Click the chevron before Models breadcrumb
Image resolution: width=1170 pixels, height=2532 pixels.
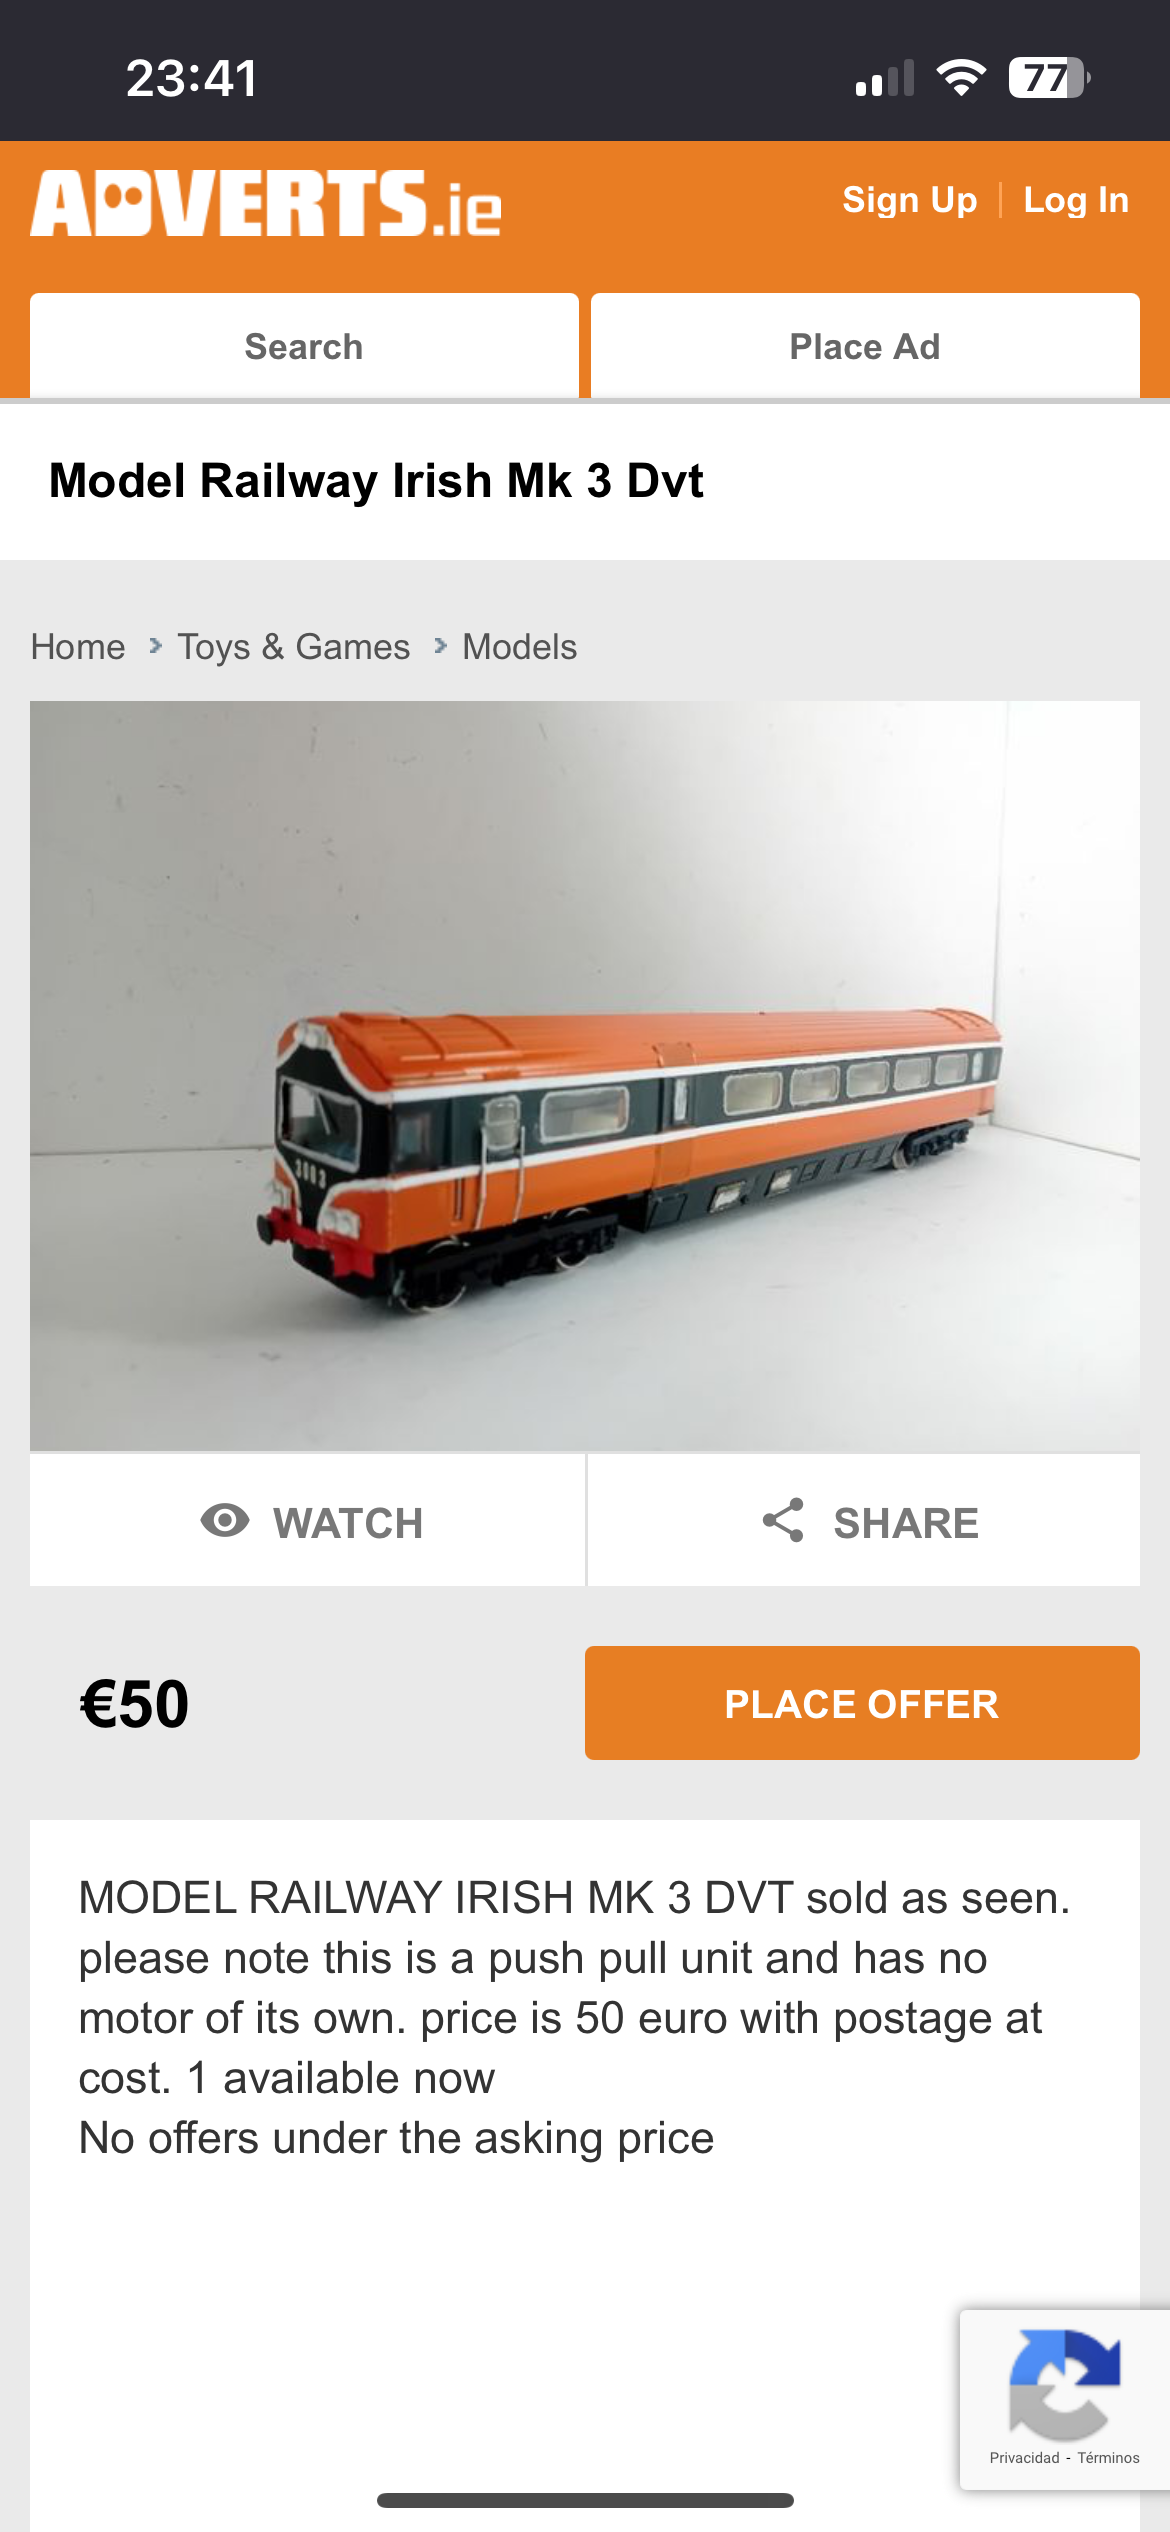(x=440, y=646)
